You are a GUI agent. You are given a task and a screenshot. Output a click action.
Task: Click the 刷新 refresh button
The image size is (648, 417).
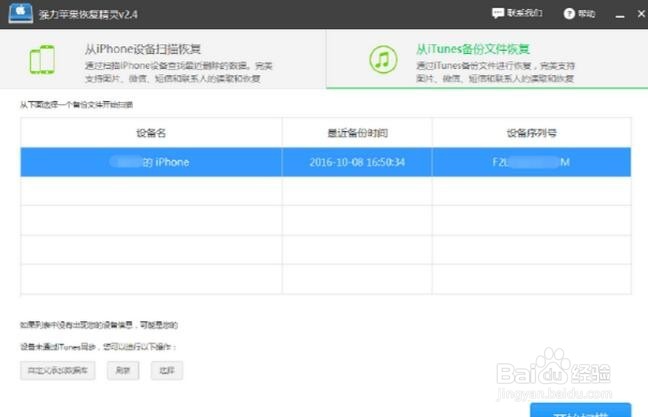123,370
